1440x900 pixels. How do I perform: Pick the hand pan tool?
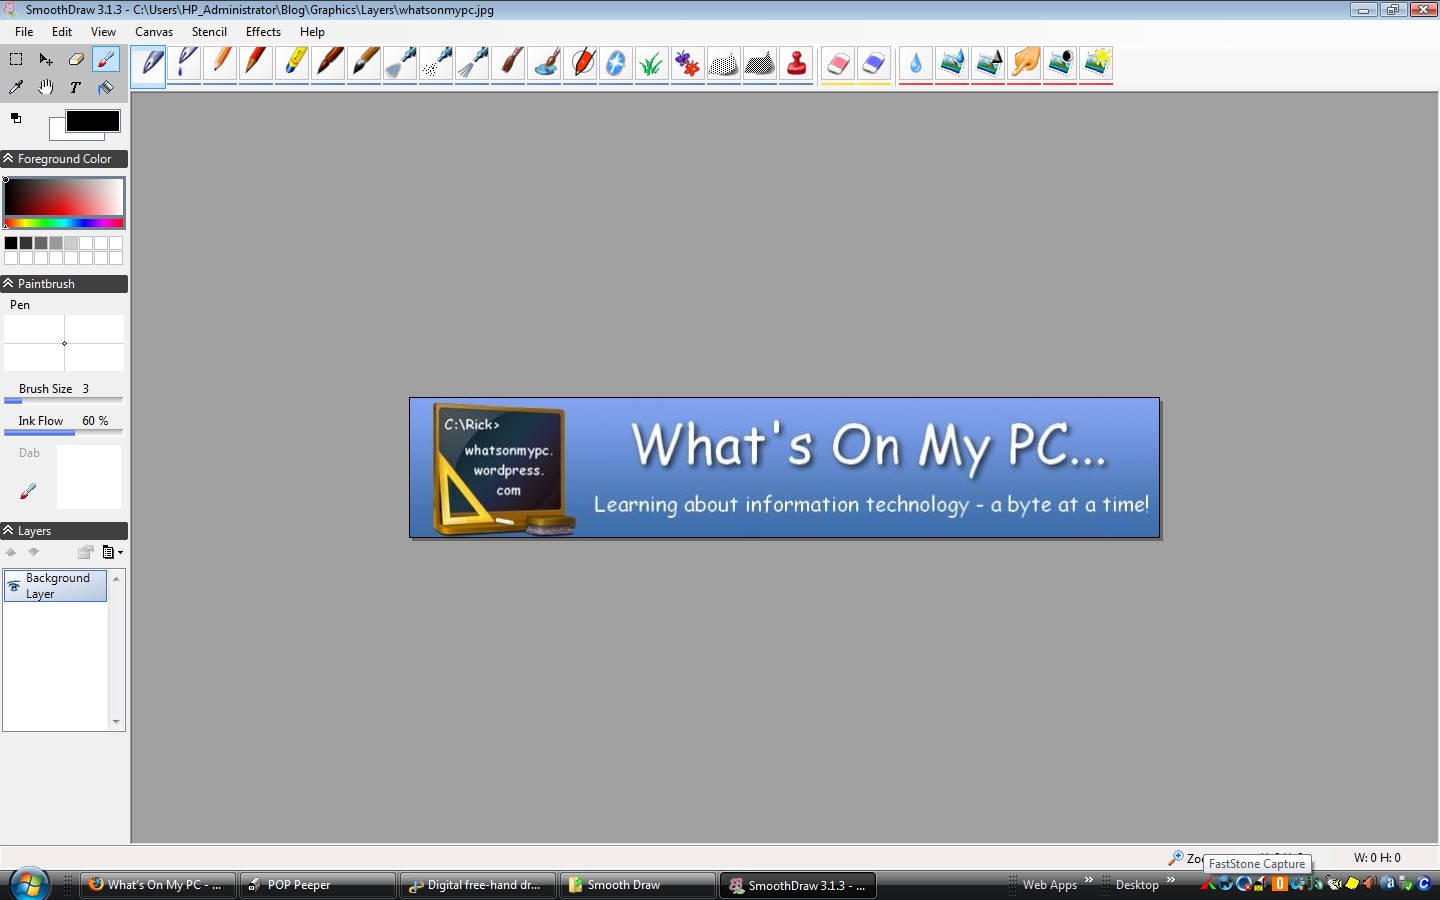(46, 88)
